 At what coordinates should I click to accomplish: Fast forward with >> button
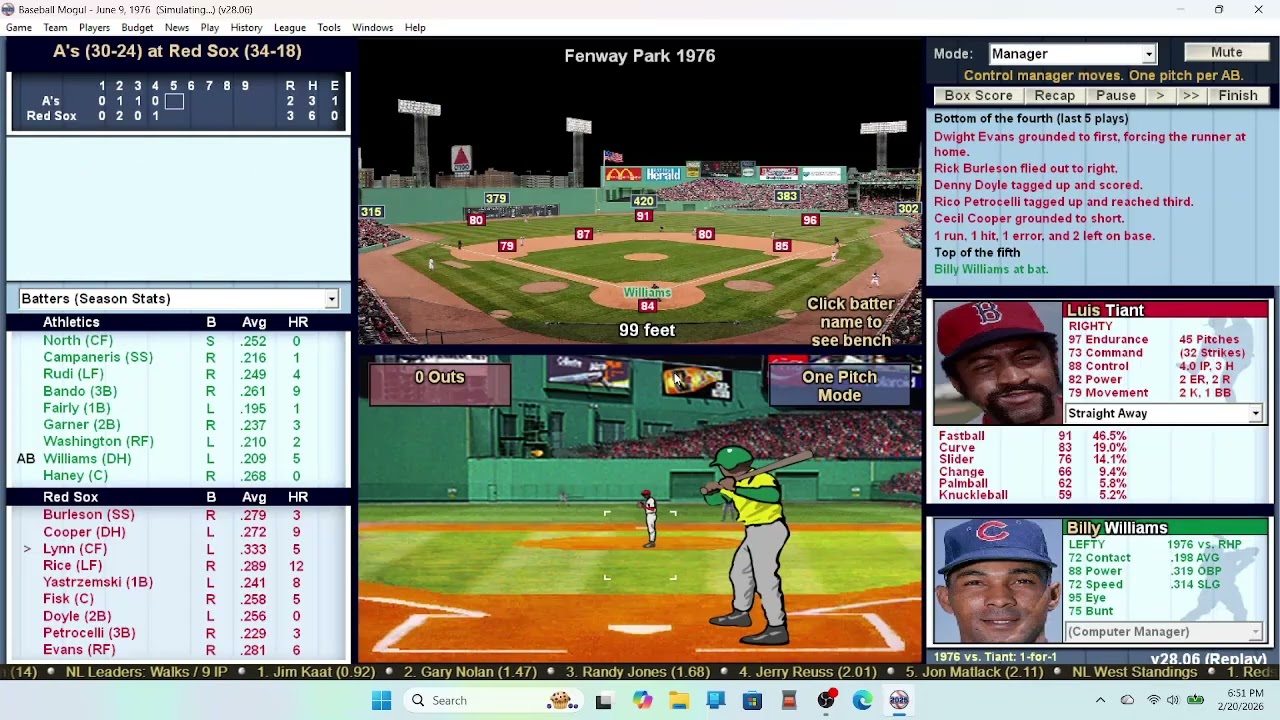pos(1190,96)
